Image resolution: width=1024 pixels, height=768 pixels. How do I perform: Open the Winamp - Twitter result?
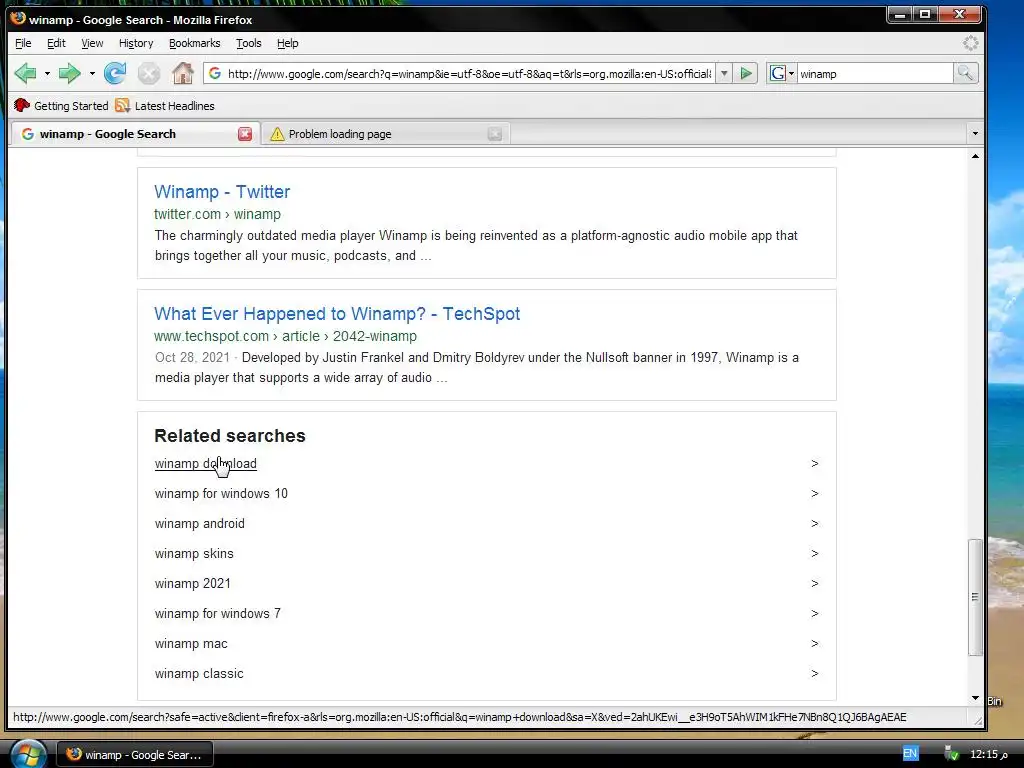(x=222, y=192)
